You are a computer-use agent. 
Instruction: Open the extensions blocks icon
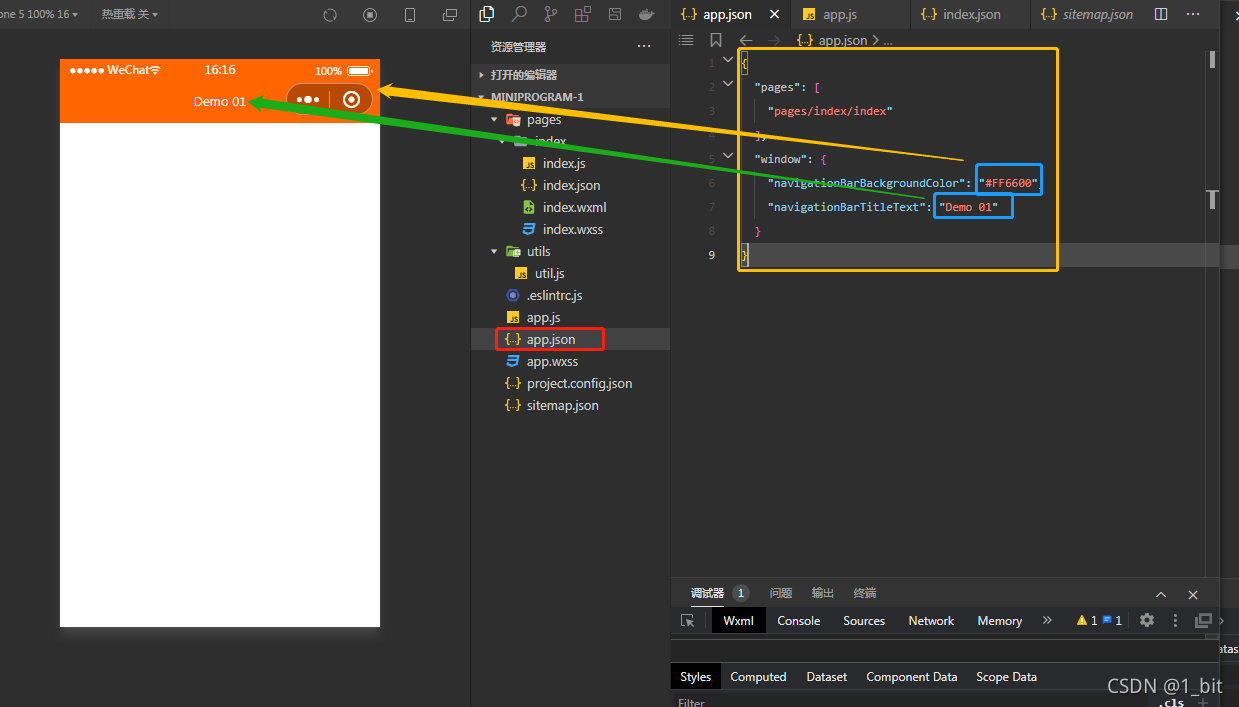click(583, 14)
